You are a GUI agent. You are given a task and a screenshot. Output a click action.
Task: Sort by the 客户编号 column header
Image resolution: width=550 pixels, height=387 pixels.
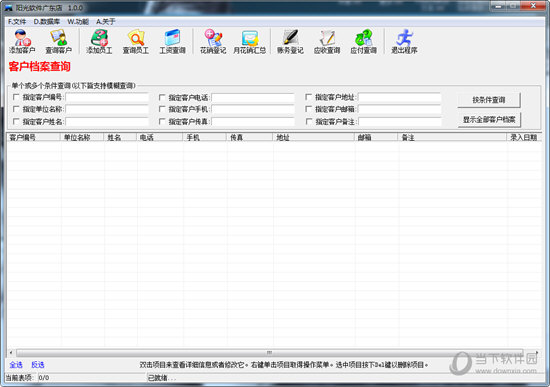34,138
